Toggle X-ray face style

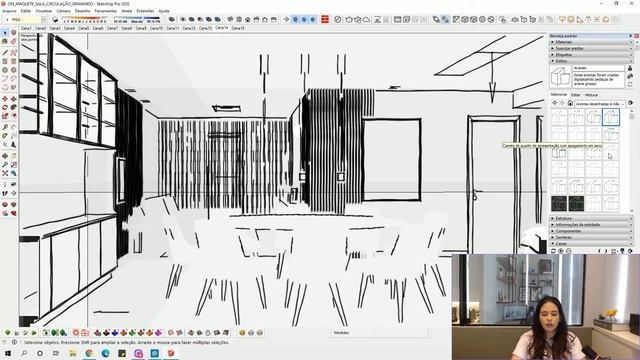click(x=436, y=19)
